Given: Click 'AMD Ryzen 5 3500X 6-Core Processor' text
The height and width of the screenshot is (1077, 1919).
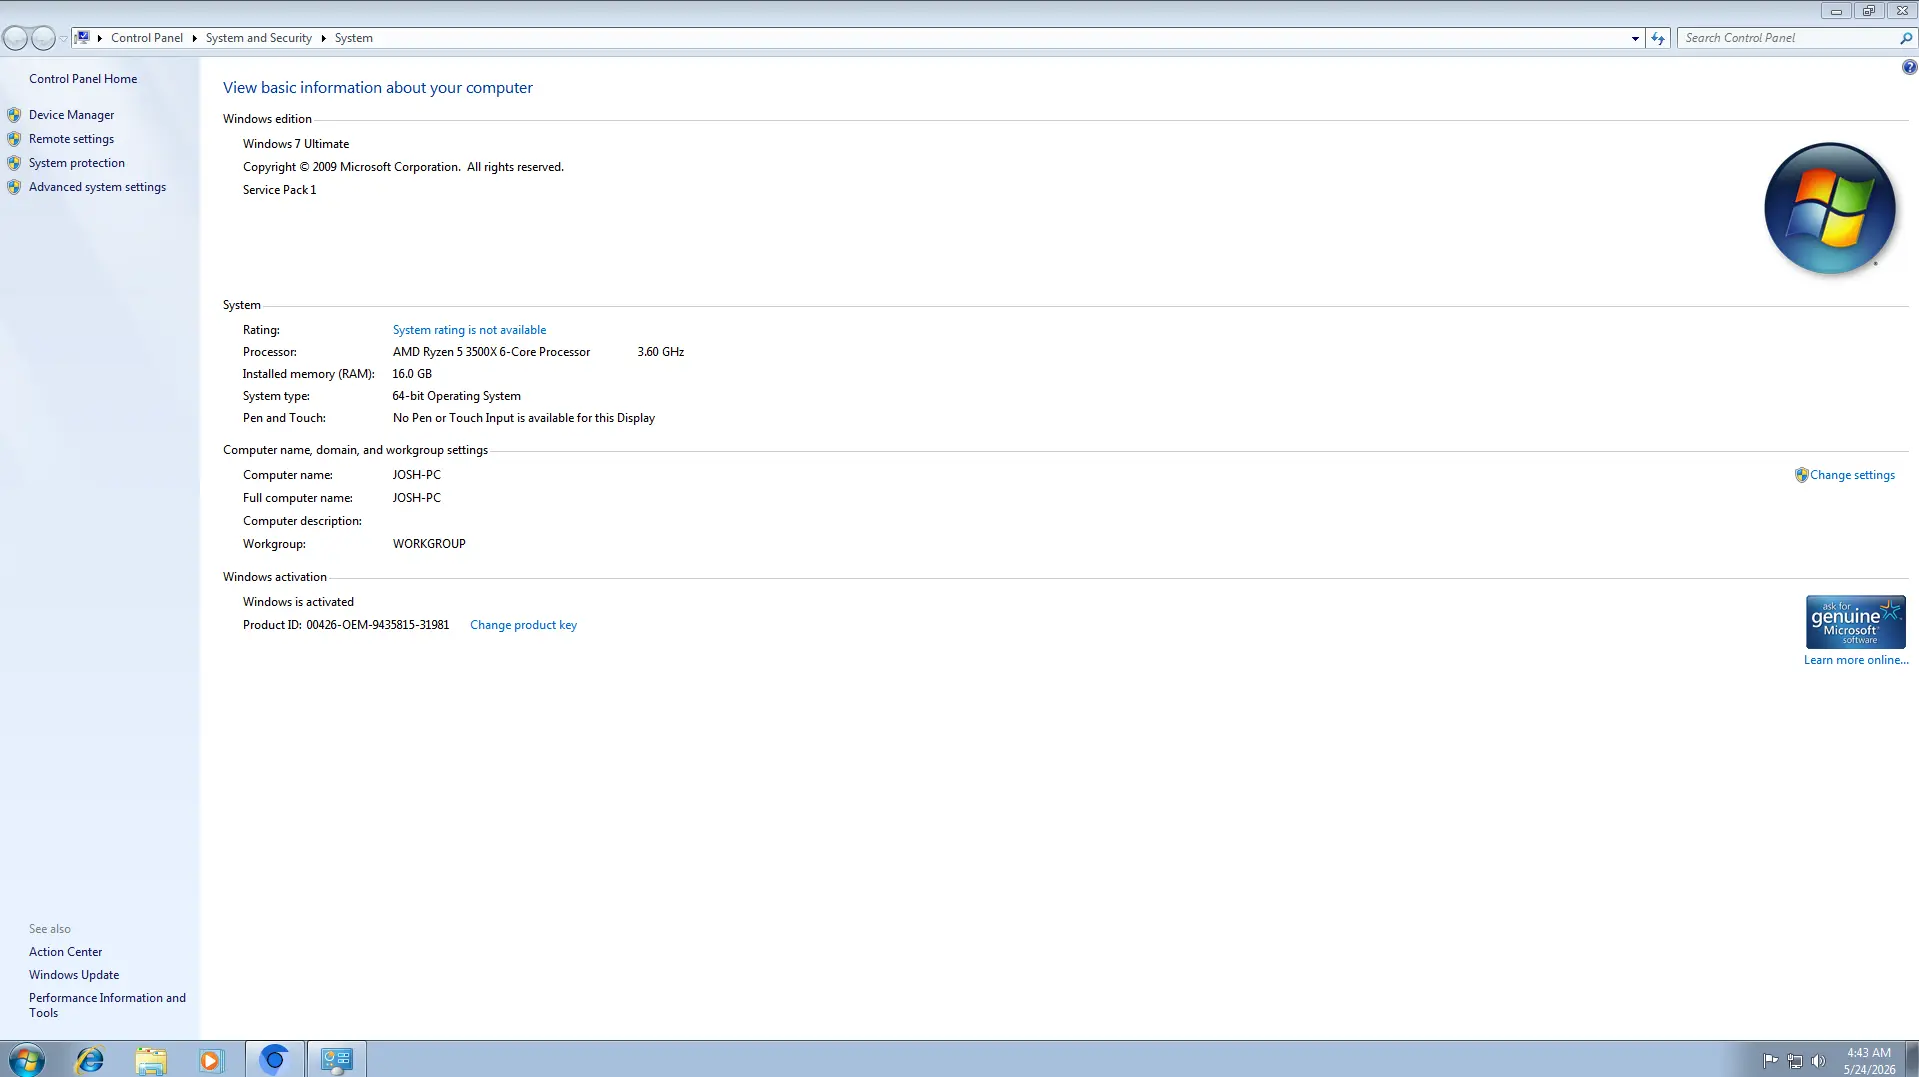Looking at the screenshot, I should 491,352.
